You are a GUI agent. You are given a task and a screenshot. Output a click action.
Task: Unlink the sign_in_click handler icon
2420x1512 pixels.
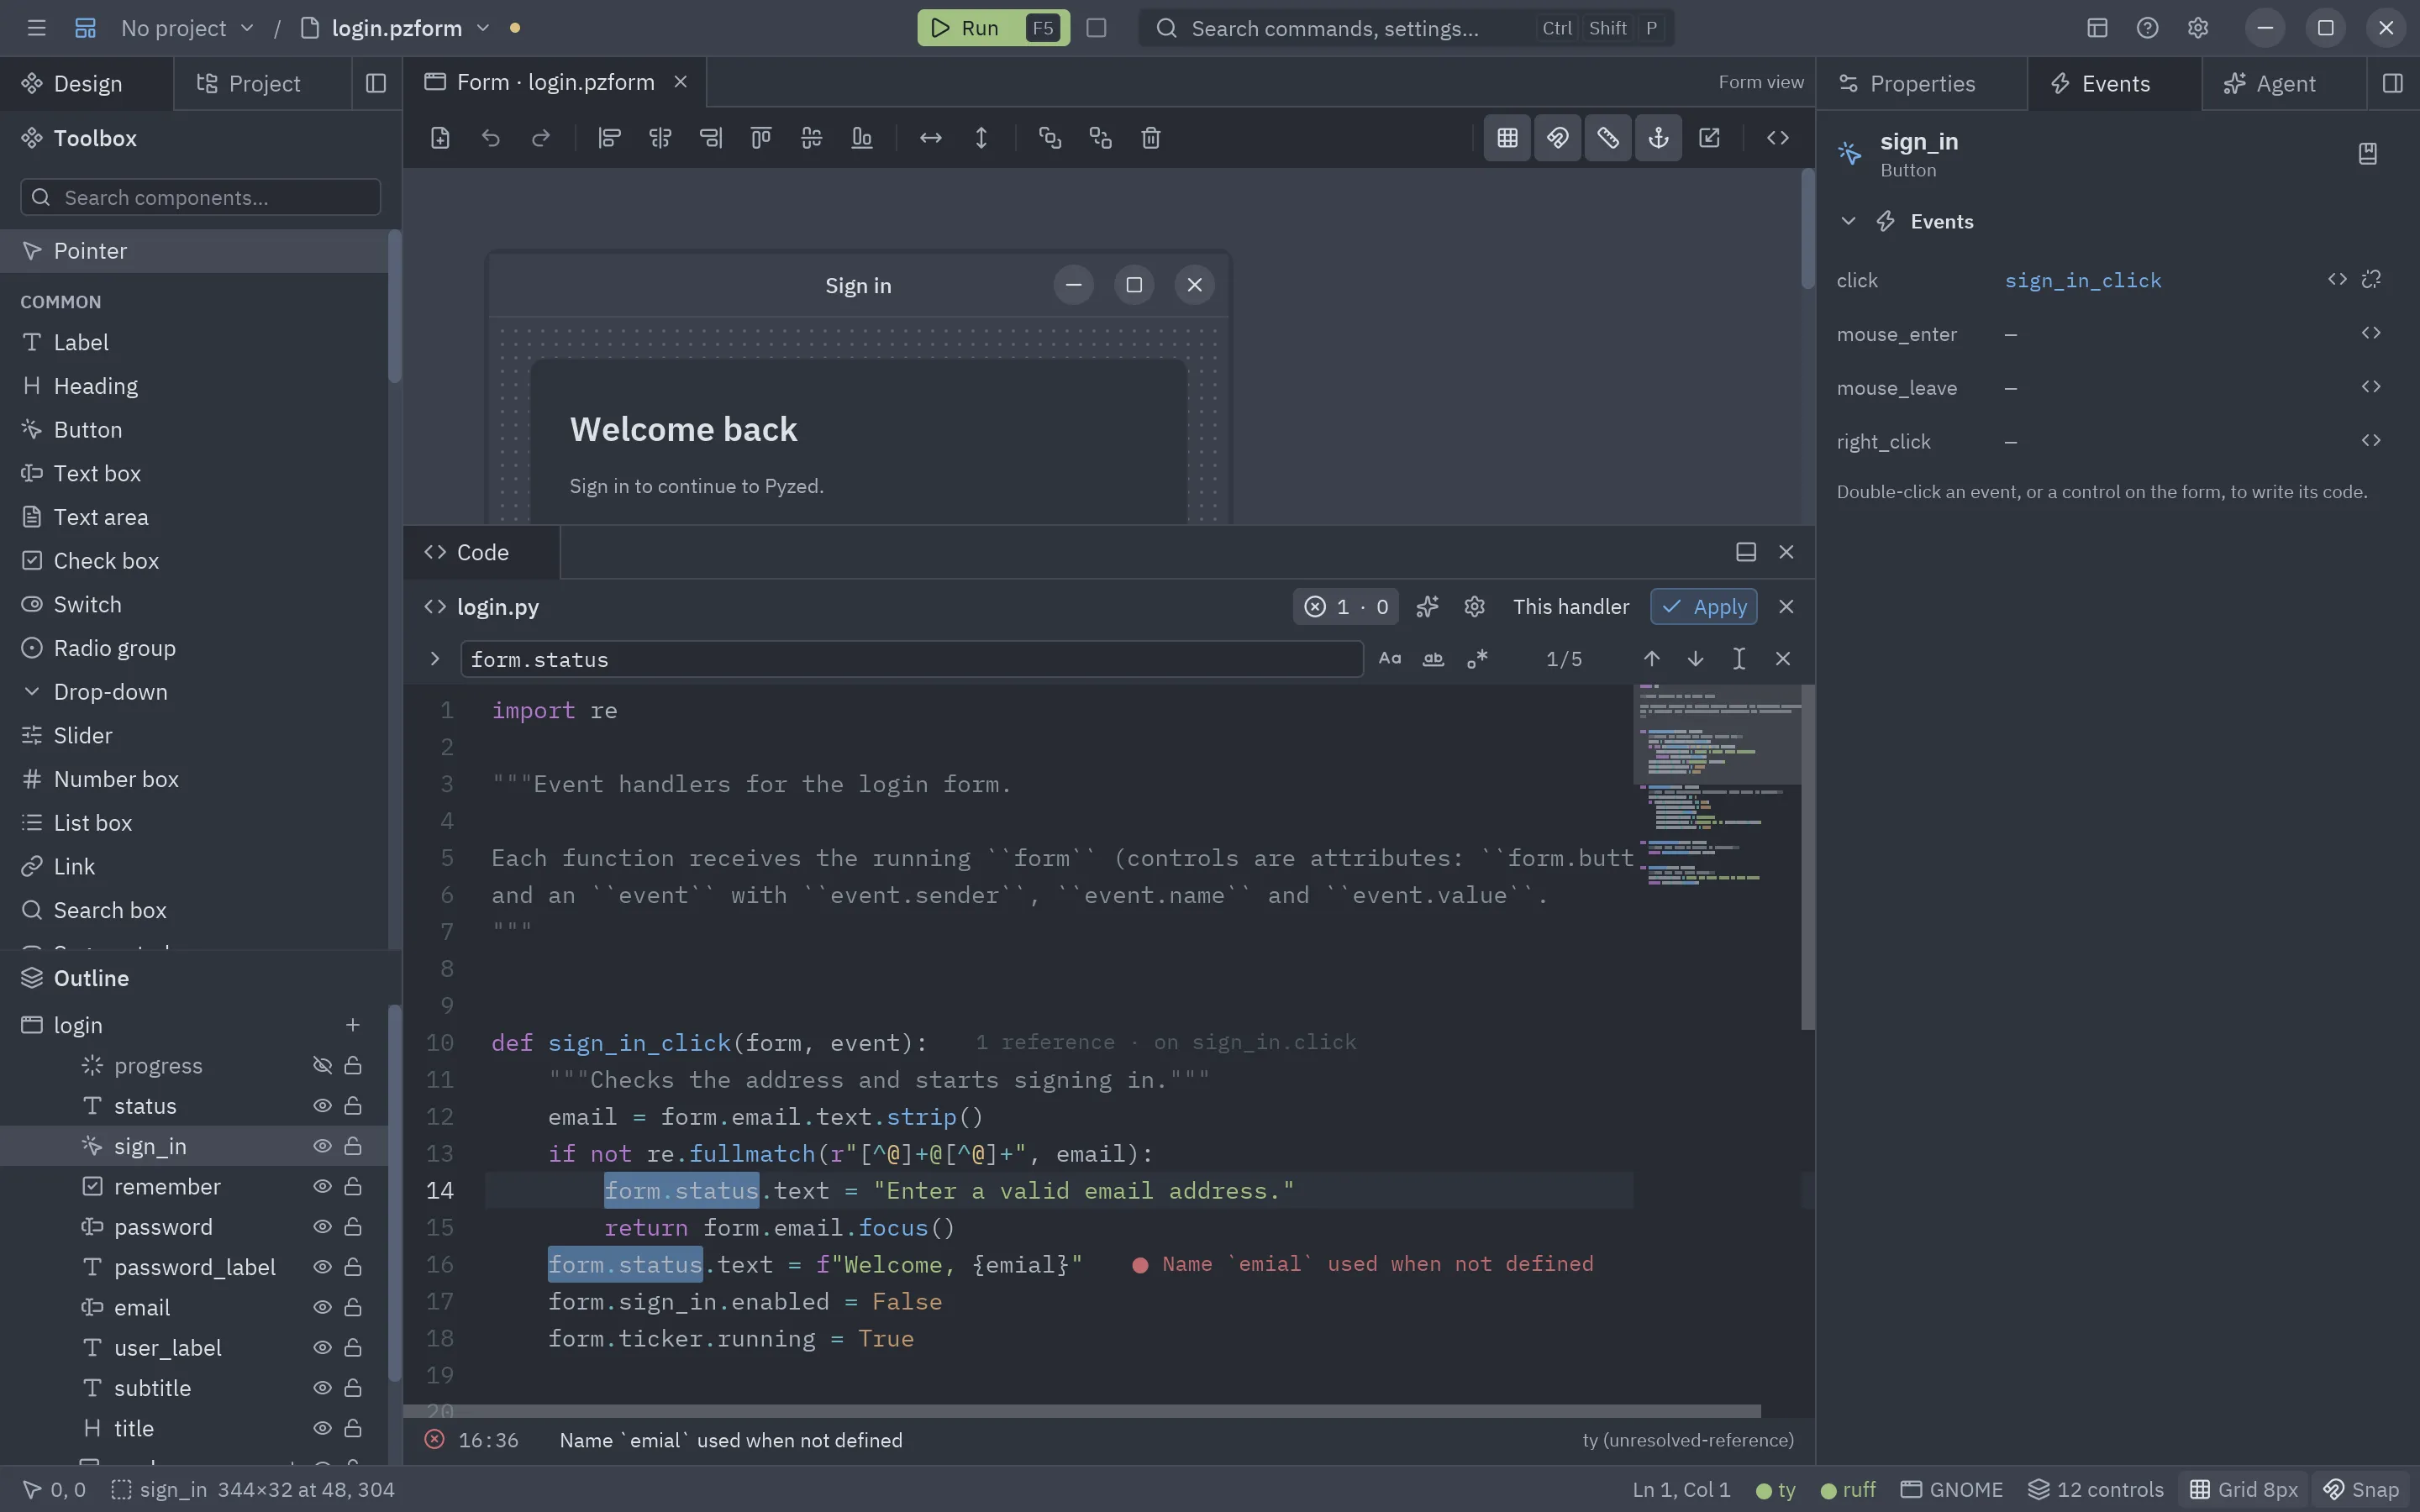(2371, 280)
